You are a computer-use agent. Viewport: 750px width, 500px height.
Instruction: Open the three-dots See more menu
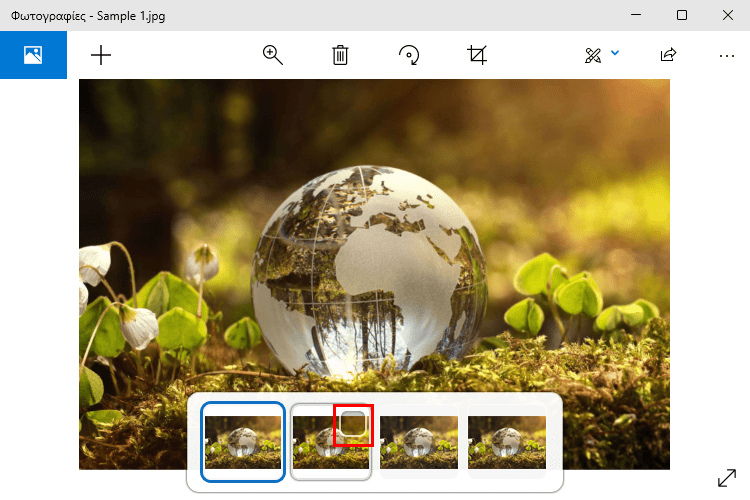click(727, 56)
